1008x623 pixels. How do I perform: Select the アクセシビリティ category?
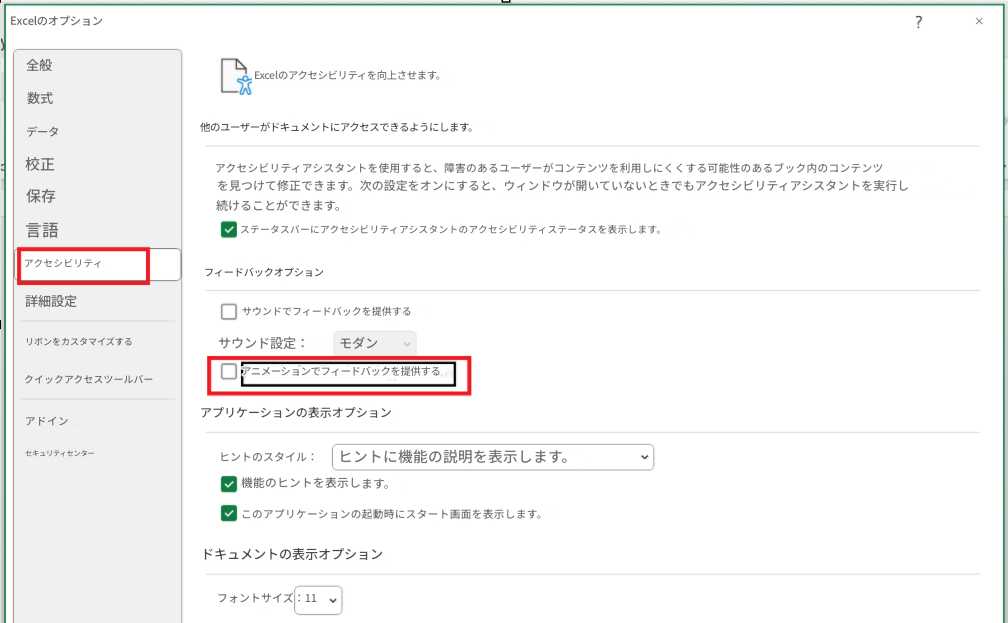98,264
